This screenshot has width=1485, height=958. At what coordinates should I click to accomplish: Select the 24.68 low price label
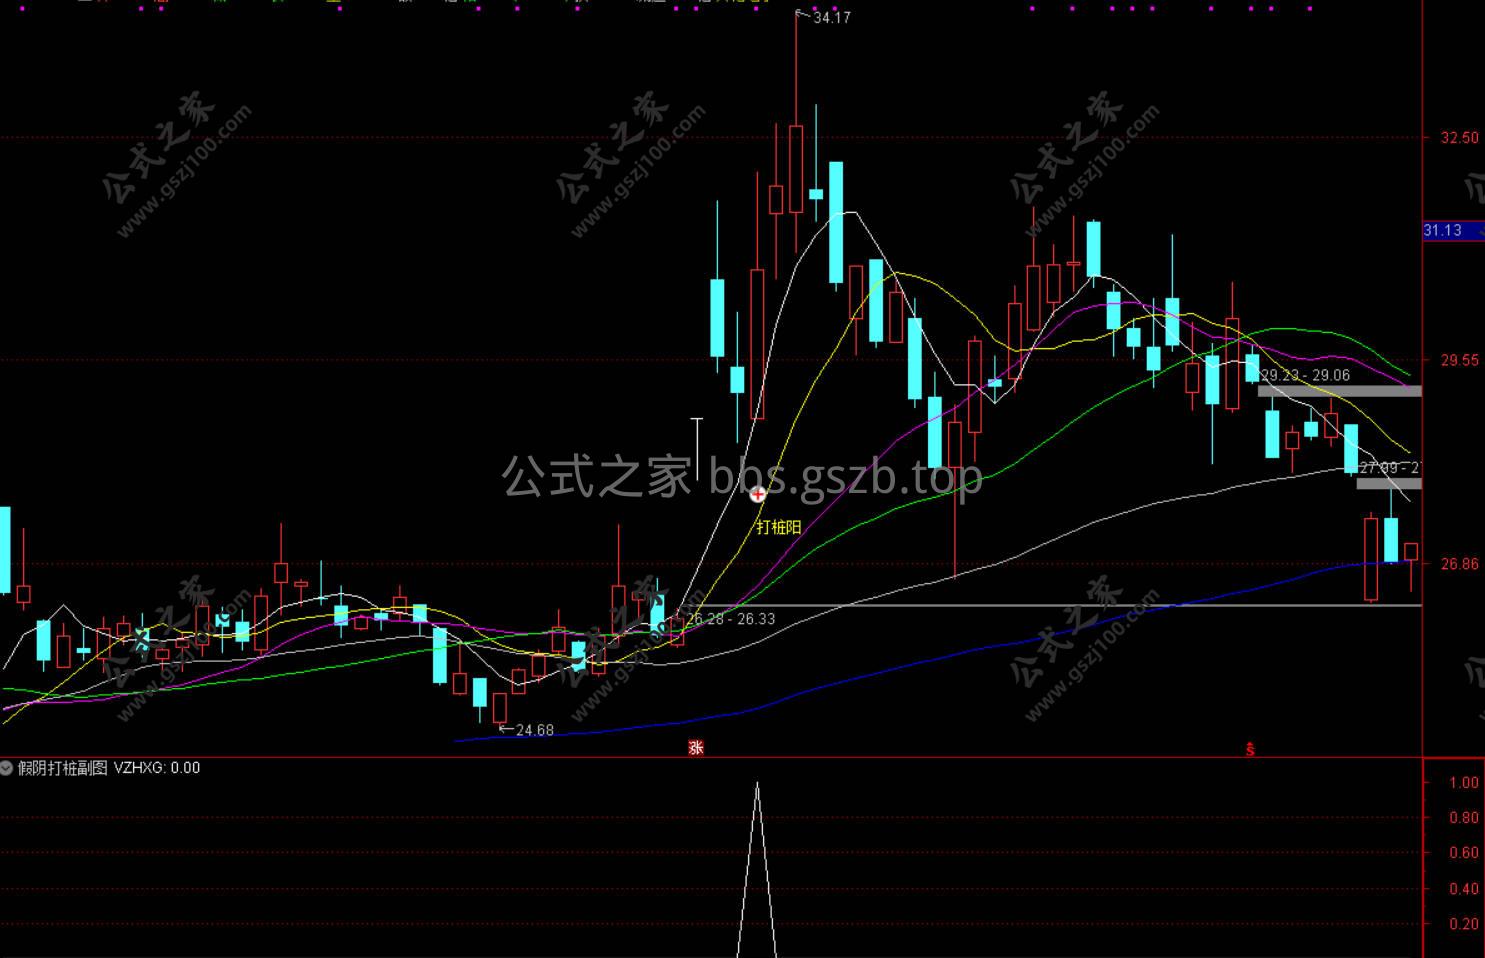535,730
